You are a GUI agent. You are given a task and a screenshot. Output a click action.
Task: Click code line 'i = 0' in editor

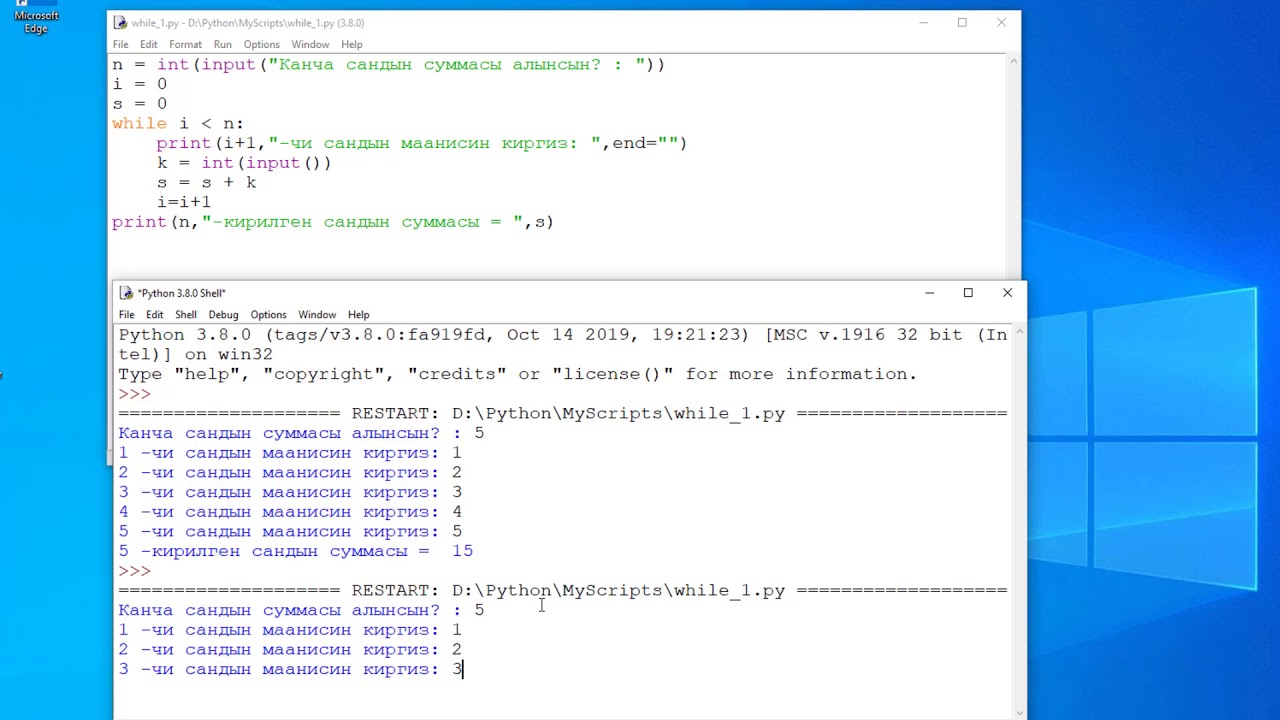pos(140,84)
